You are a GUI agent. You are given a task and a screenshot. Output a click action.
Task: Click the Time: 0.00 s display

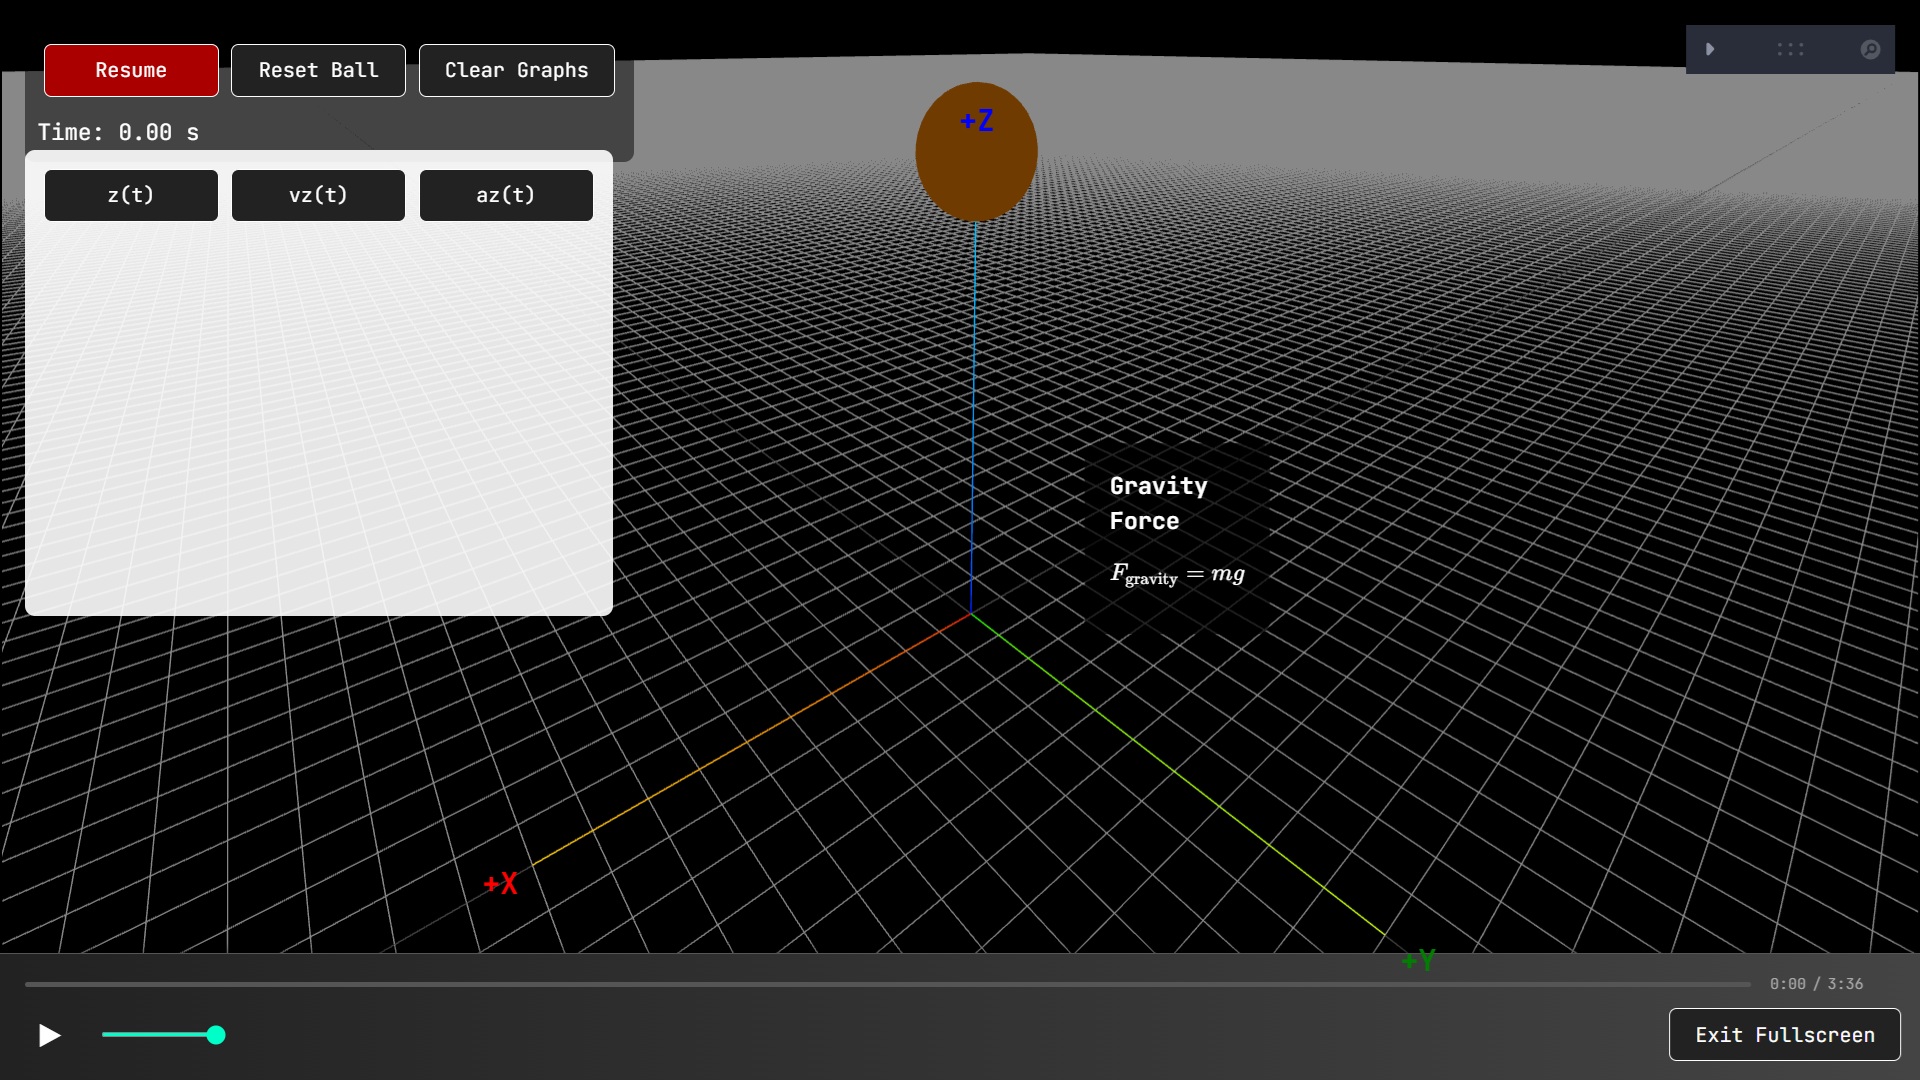118,131
